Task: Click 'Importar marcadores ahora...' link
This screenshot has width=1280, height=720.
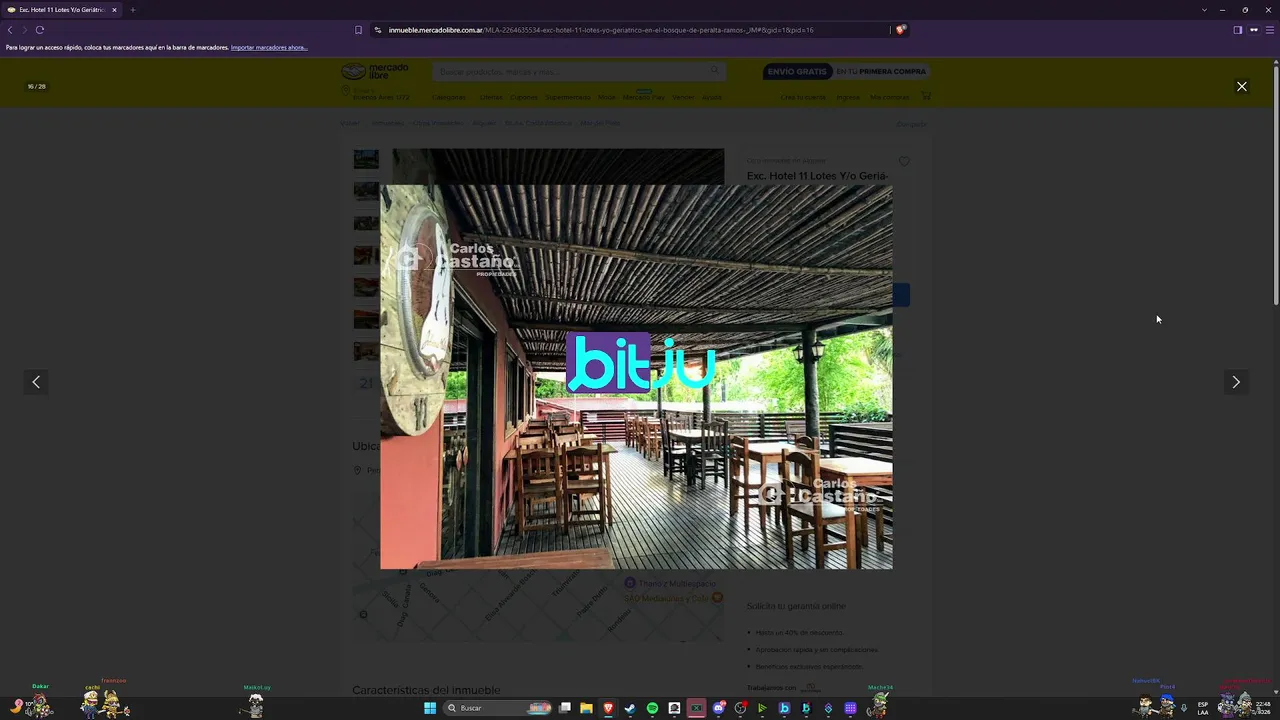Action: [269, 48]
